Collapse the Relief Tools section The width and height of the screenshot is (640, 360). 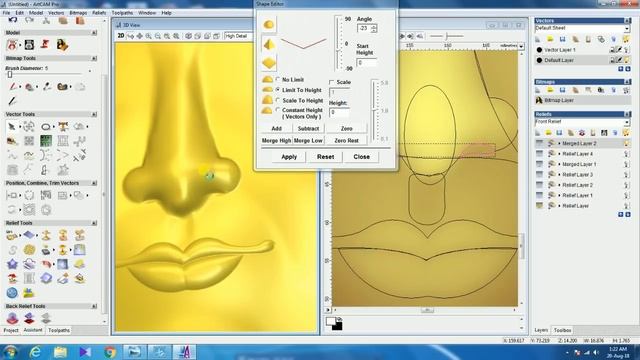(94, 223)
